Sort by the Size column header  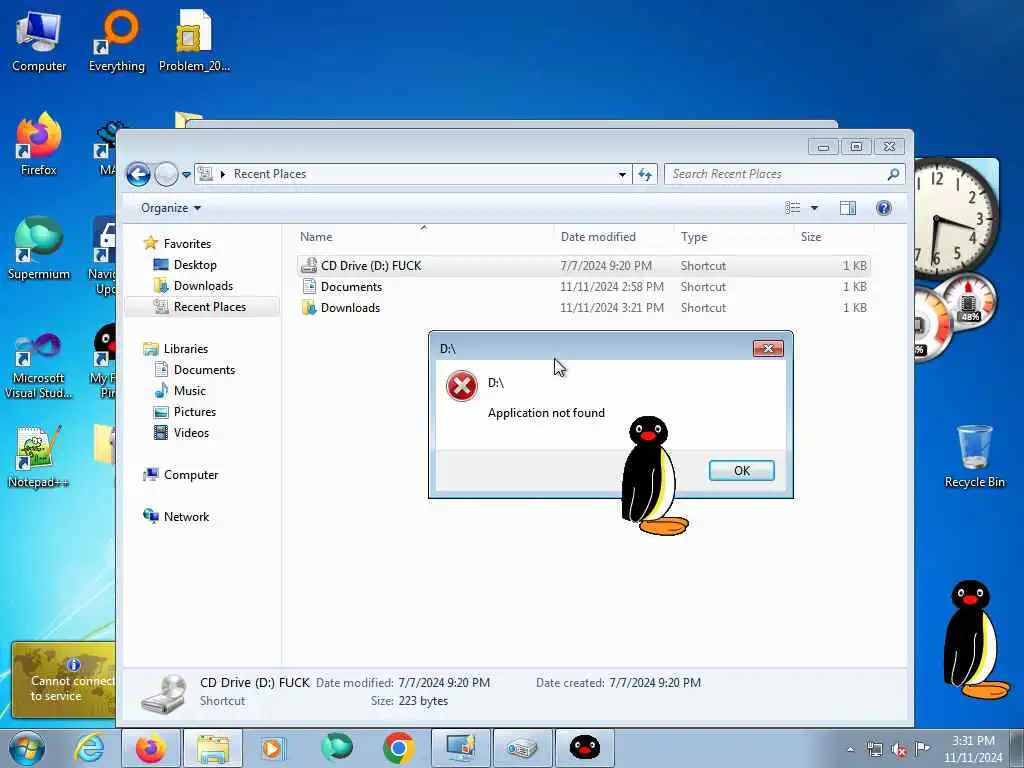(833, 237)
